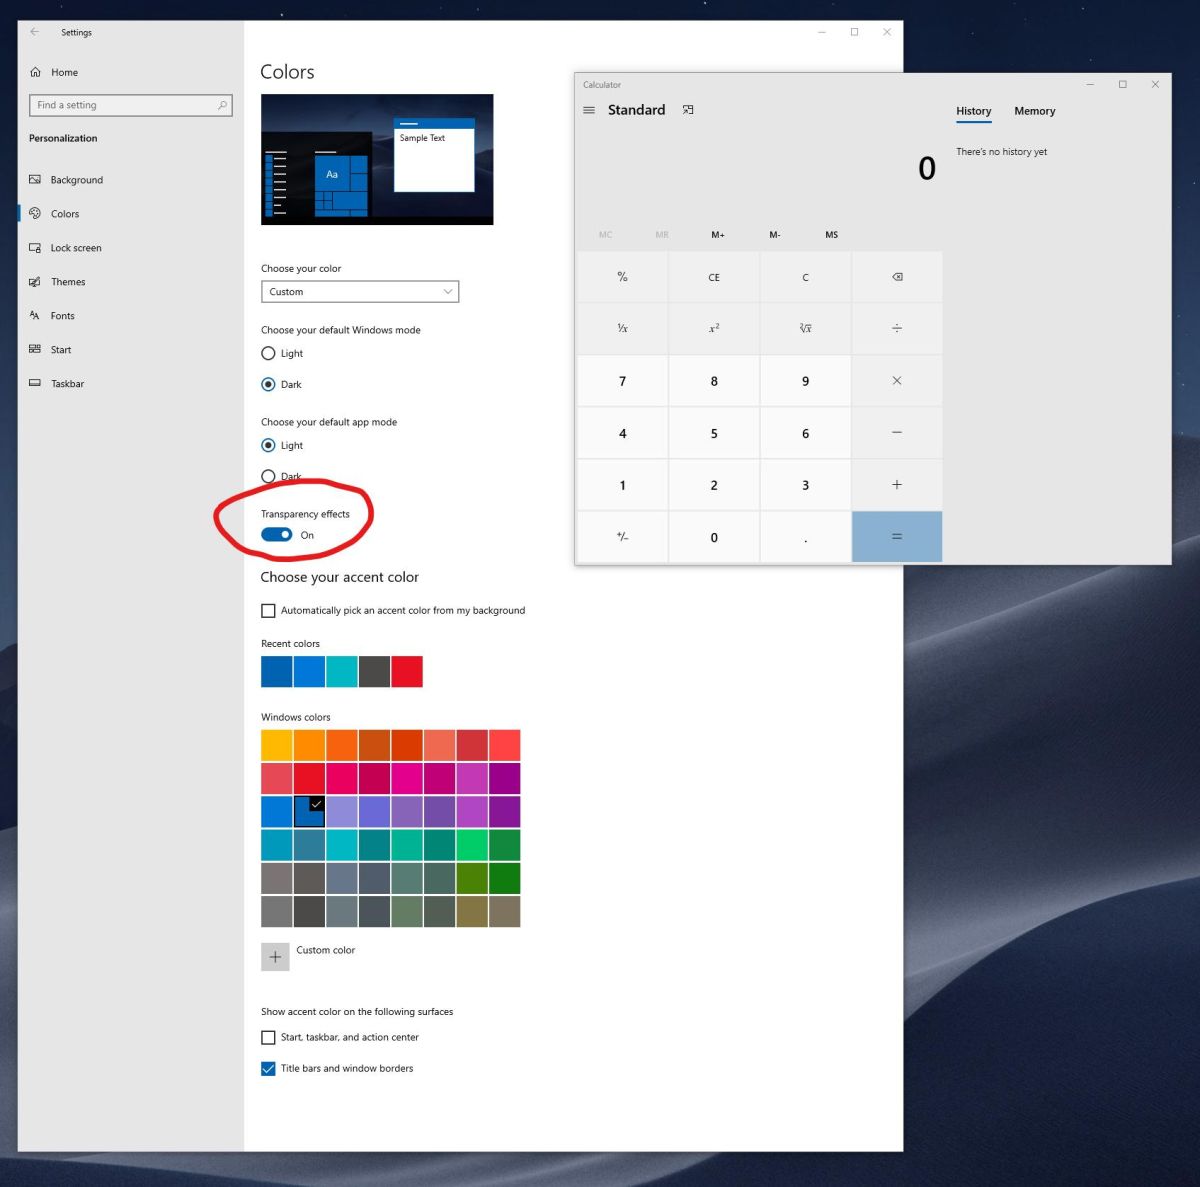Screen dimensions: 1200x1187
Task: Click the plus/minus sign key in Calculator
Action: point(622,537)
